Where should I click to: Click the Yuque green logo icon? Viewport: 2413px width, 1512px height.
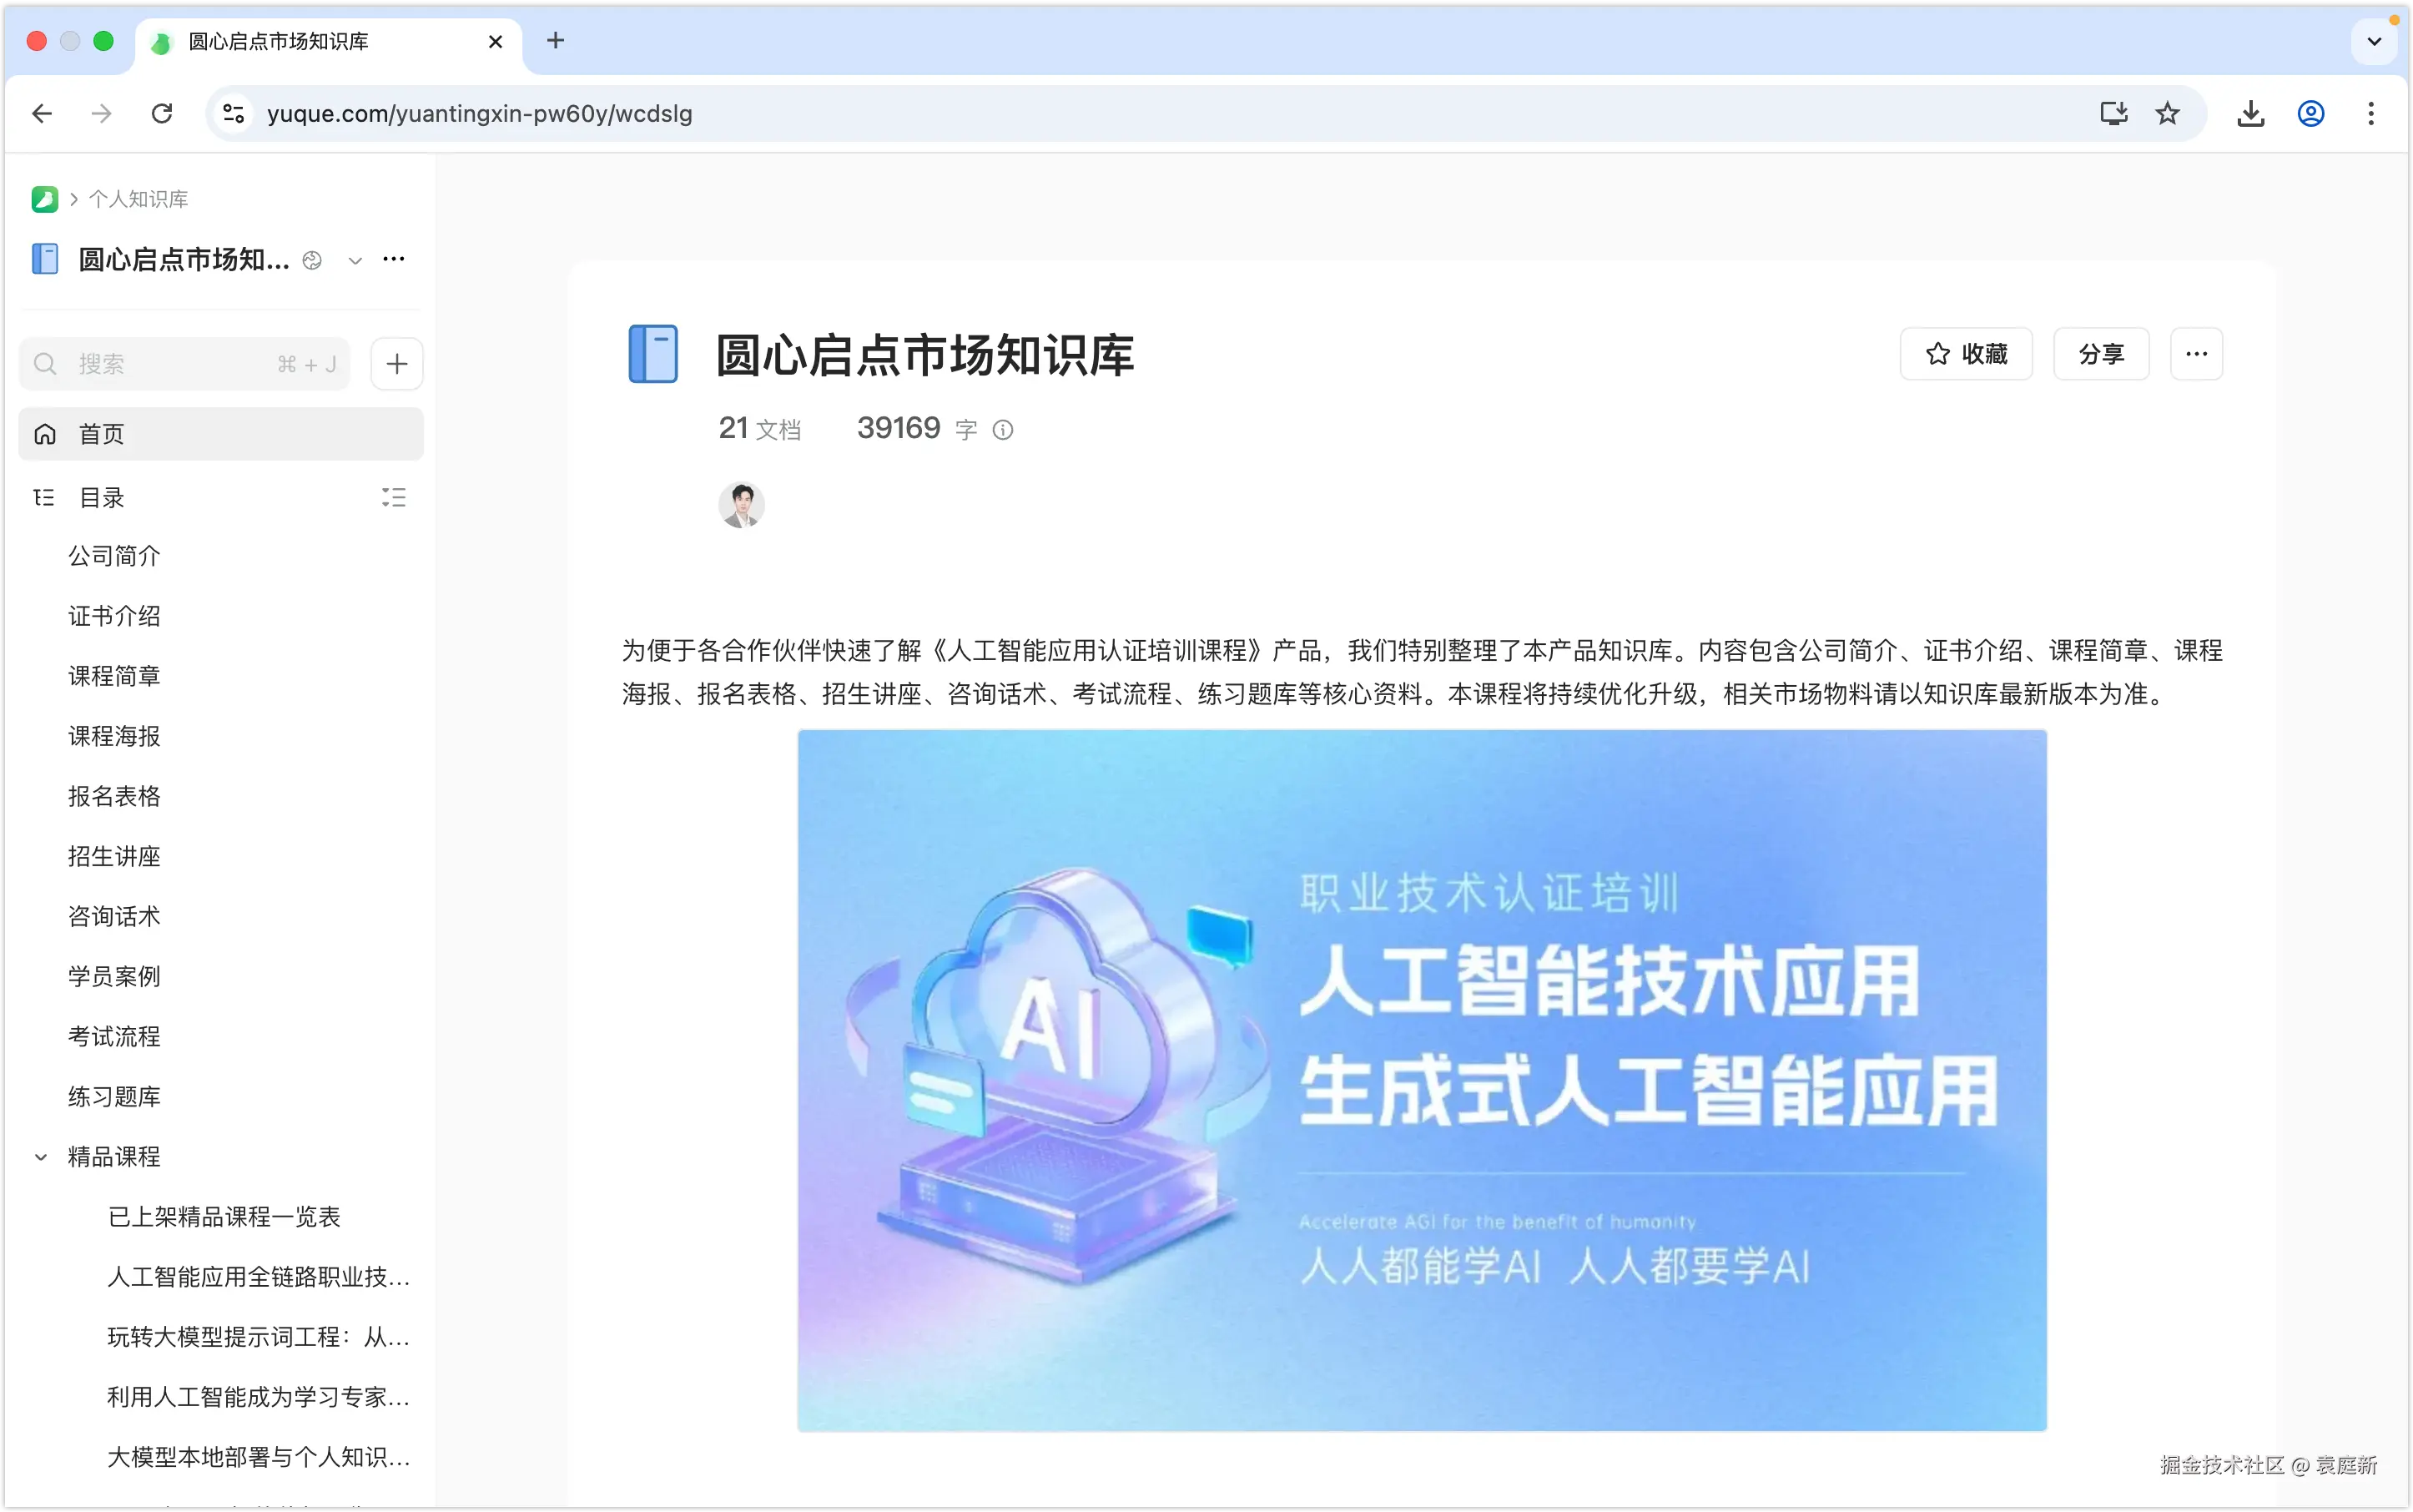click(x=44, y=199)
